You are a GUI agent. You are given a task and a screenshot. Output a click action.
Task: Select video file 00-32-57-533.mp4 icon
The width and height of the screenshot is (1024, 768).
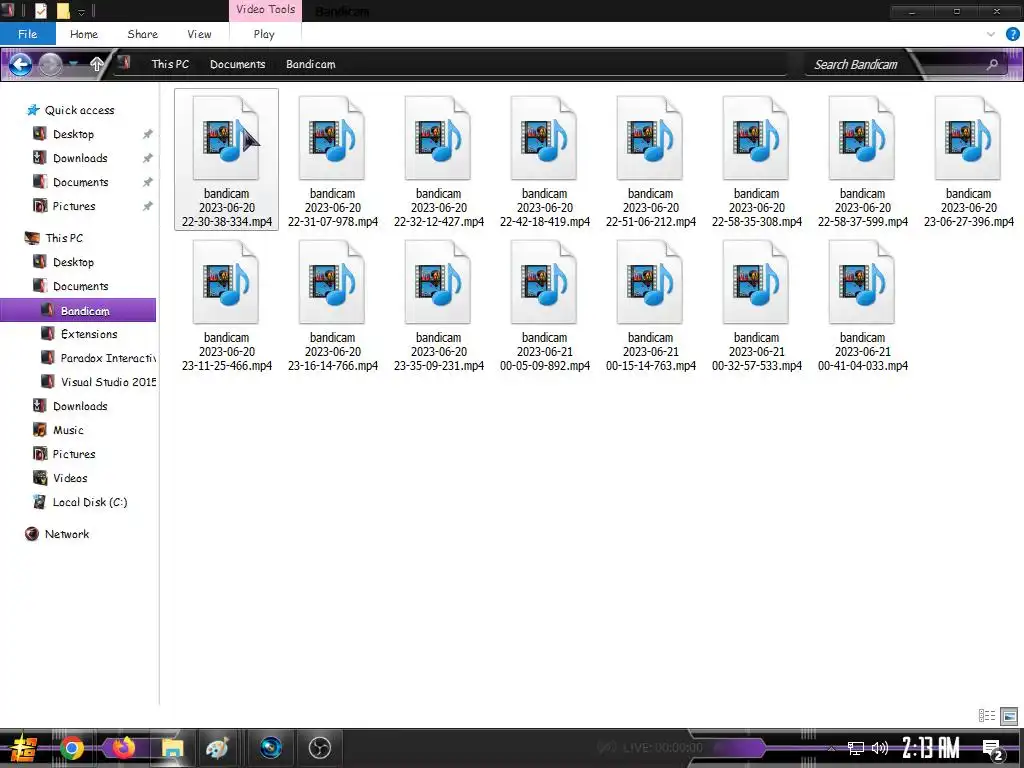pos(756,282)
